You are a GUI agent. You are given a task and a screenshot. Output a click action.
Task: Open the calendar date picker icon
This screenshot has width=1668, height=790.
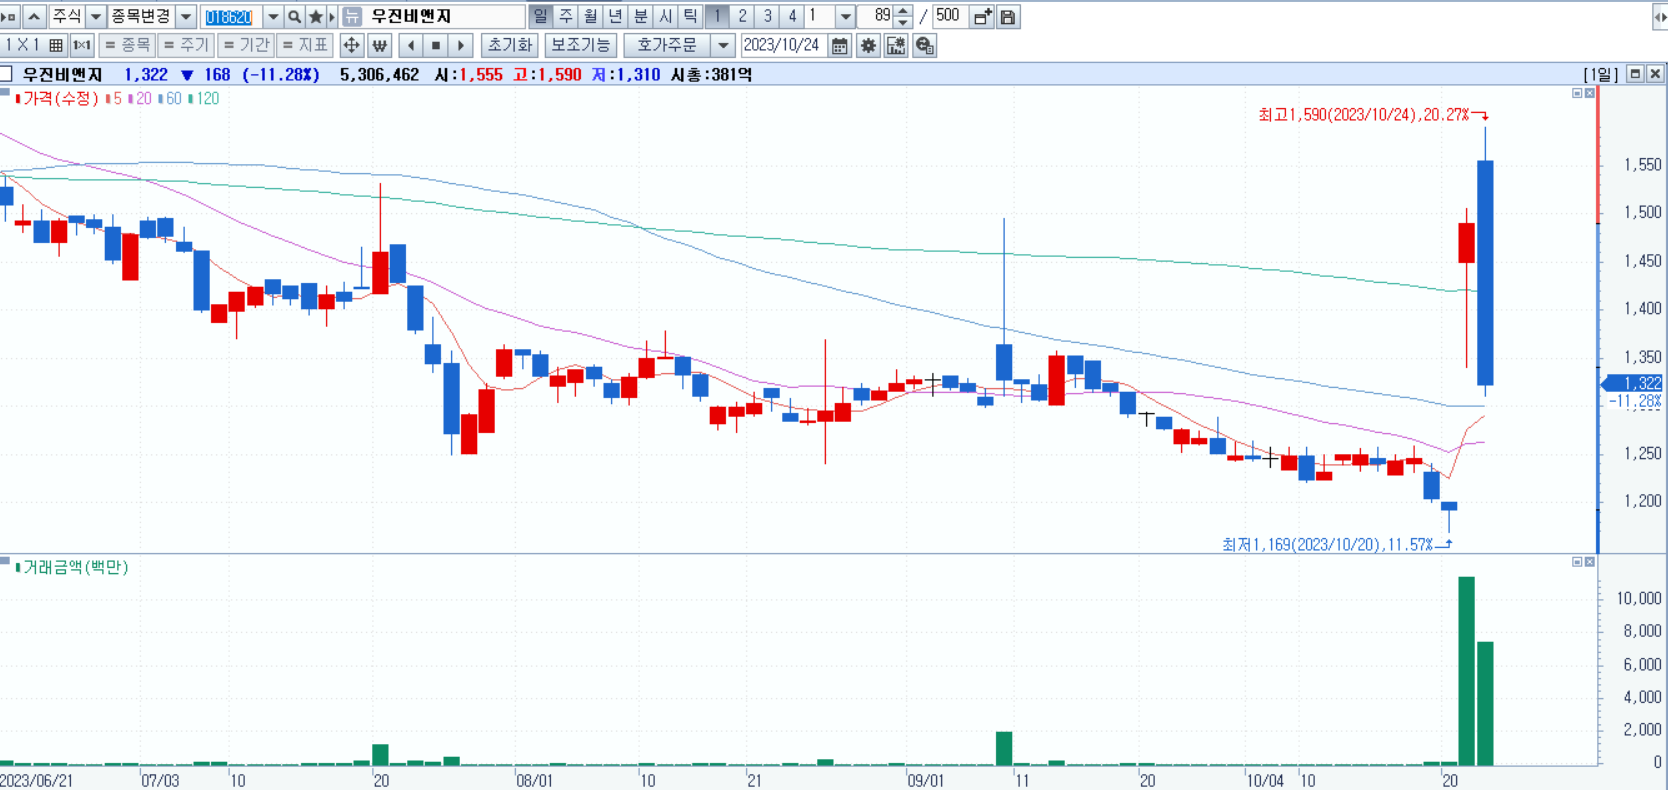tap(840, 45)
